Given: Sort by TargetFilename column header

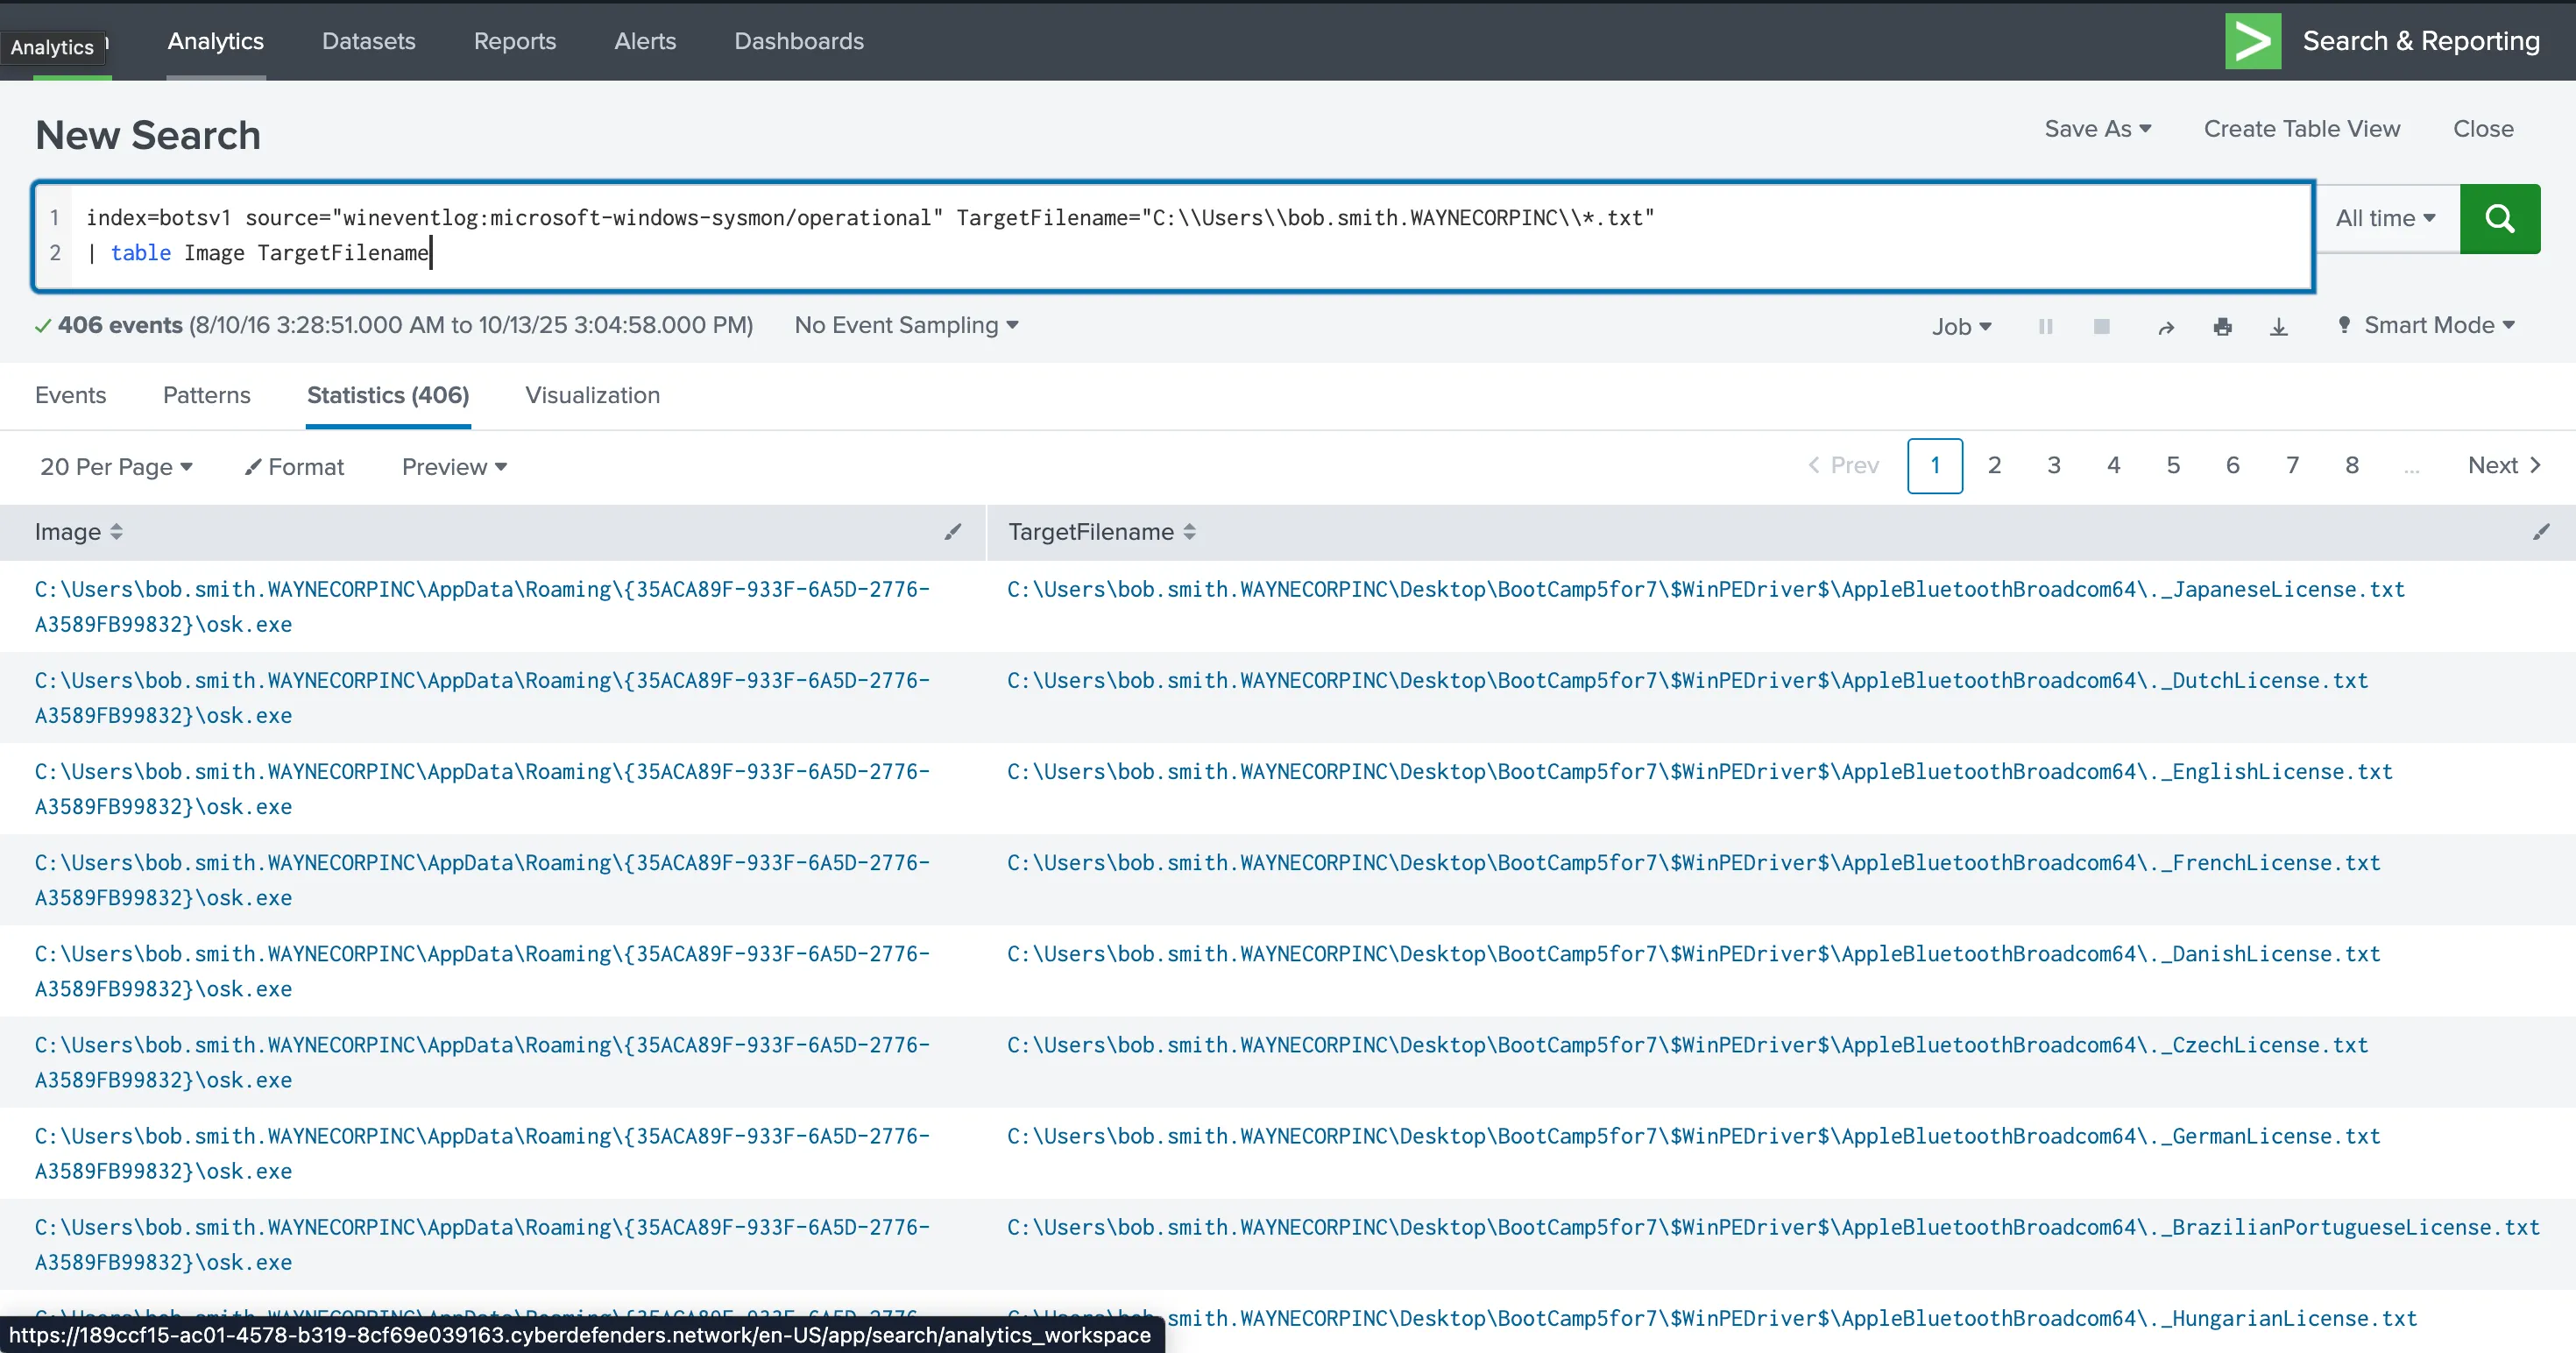Looking at the screenshot, I should [x=1101, y=532].
